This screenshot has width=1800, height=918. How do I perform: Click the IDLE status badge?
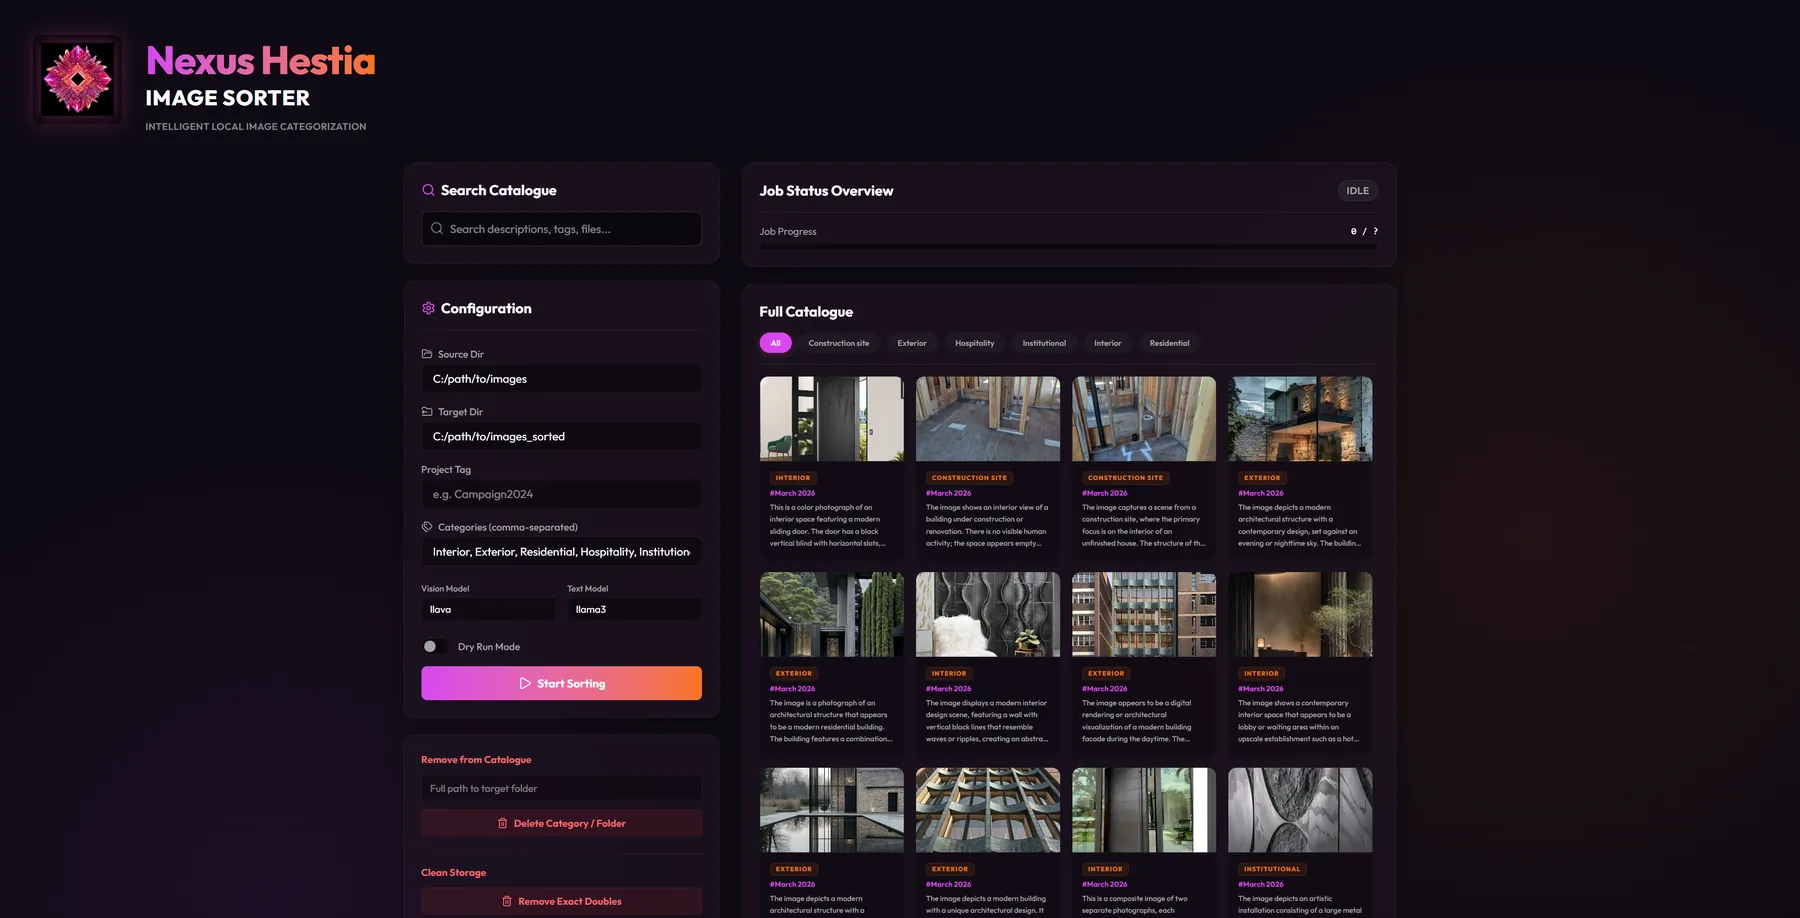tap(1358, 191)
